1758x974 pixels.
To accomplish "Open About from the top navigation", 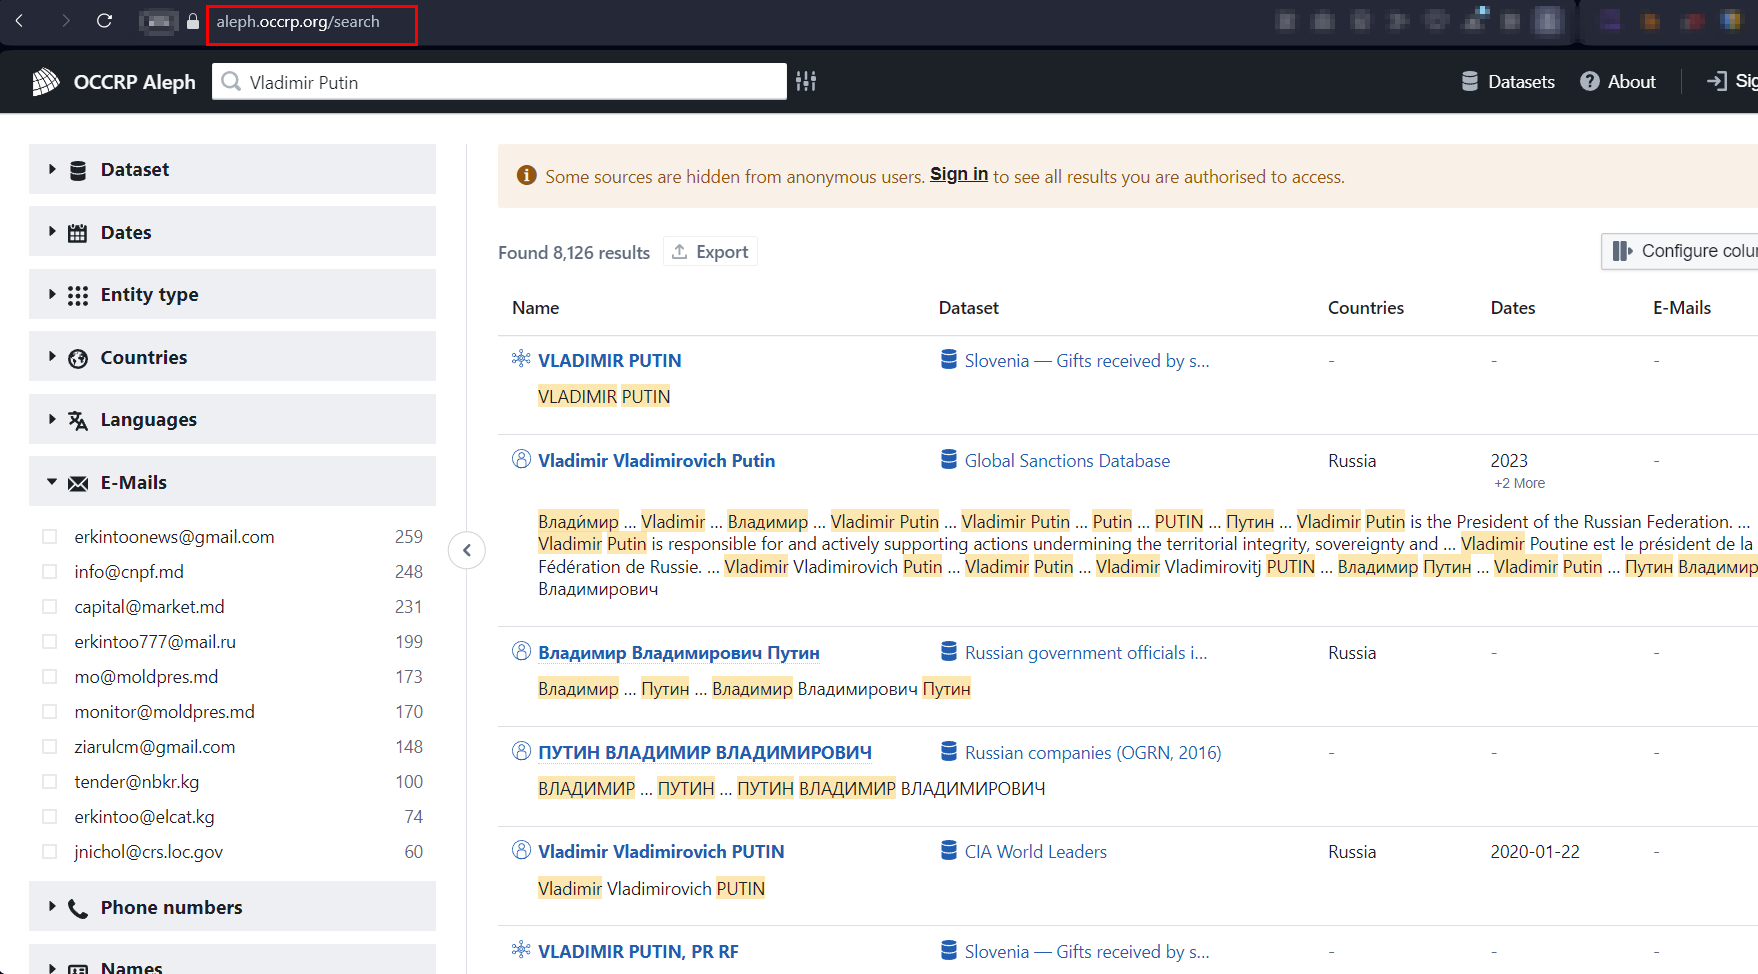I will (1618, 82).
